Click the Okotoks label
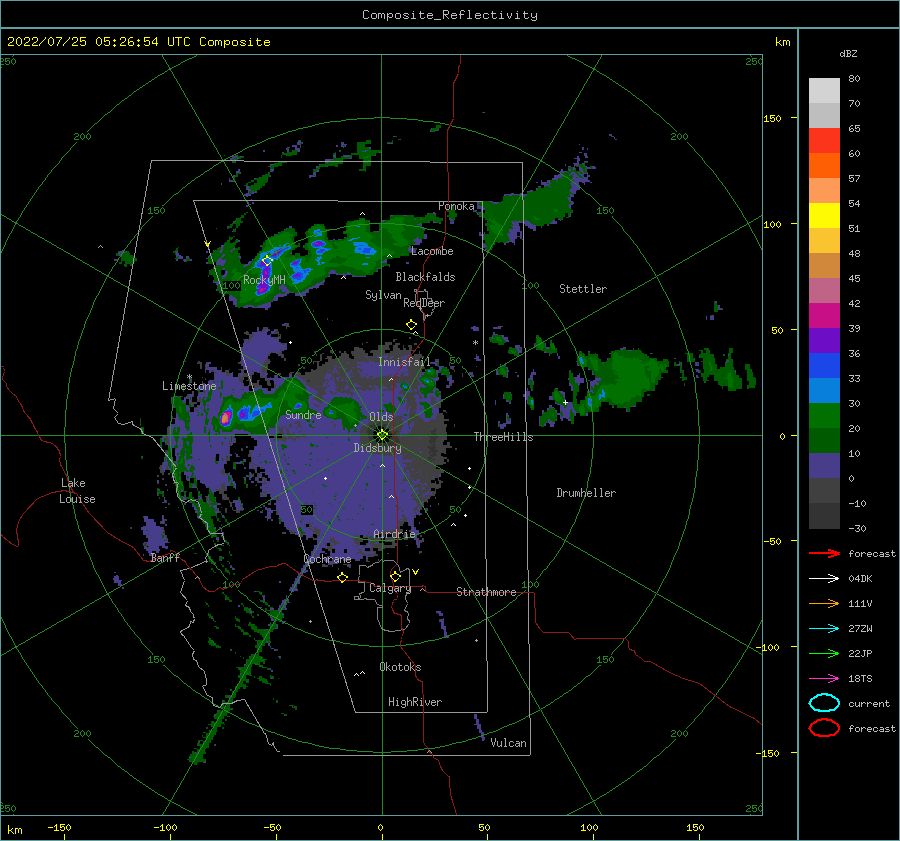Viewport: 900px width, 841px height. pyautogui.click(x=400, y=667)
